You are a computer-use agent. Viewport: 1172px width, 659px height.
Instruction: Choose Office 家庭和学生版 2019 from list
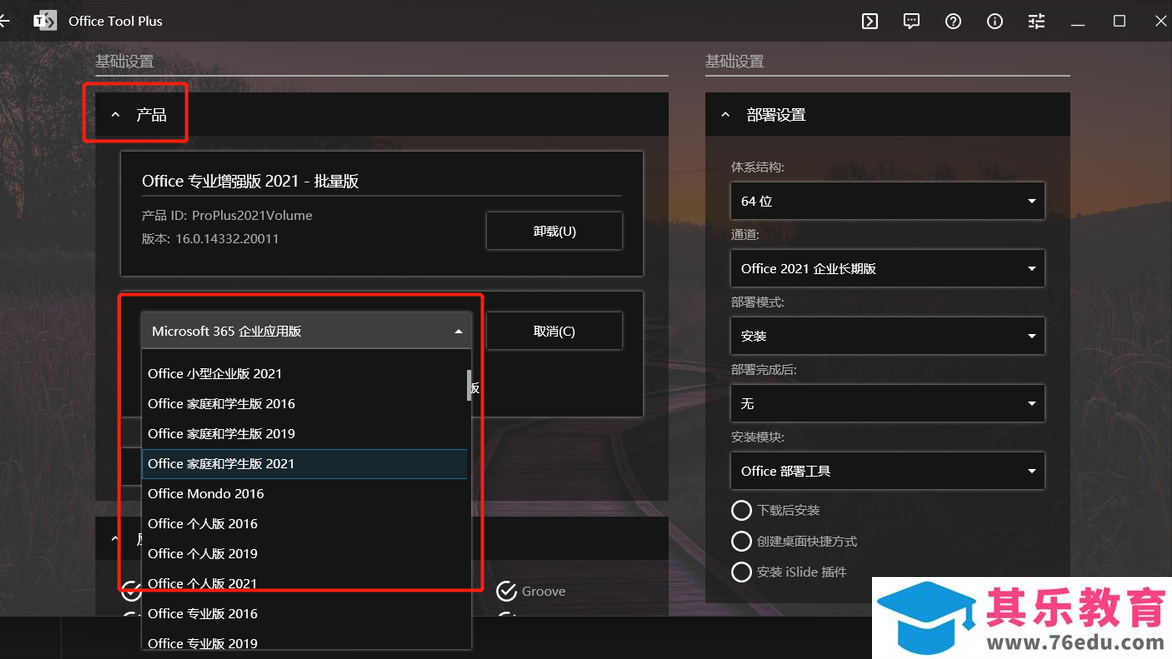click(x=304, y=433)
